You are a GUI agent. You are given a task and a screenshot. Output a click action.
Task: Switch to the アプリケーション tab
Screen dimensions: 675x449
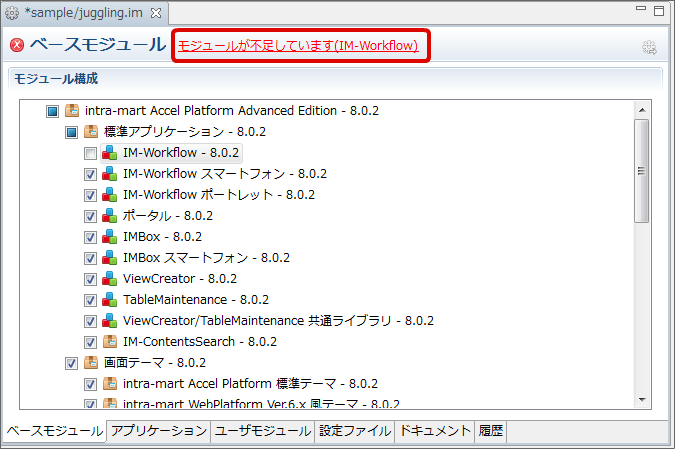(x=158, y=431)
